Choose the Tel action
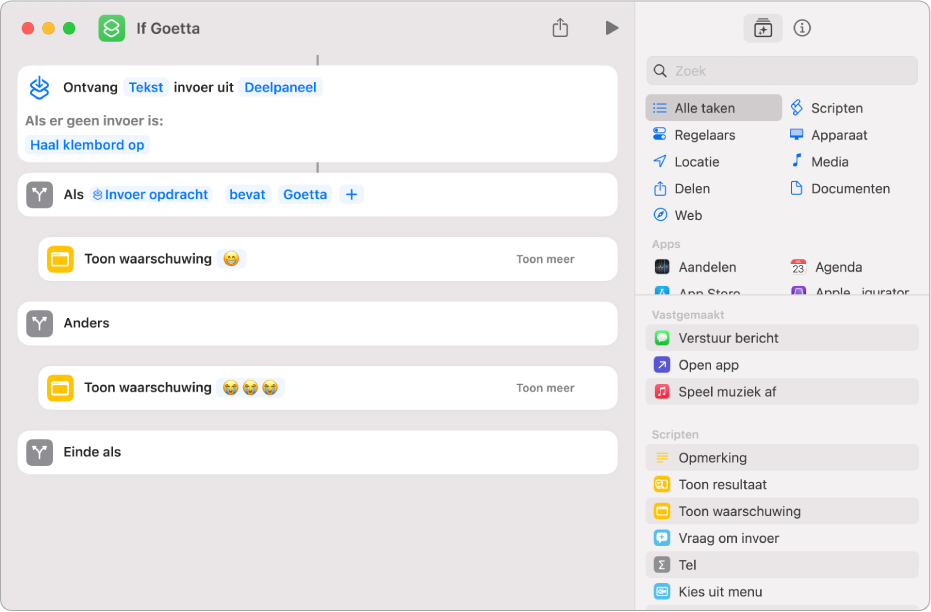 click(782, 565)
